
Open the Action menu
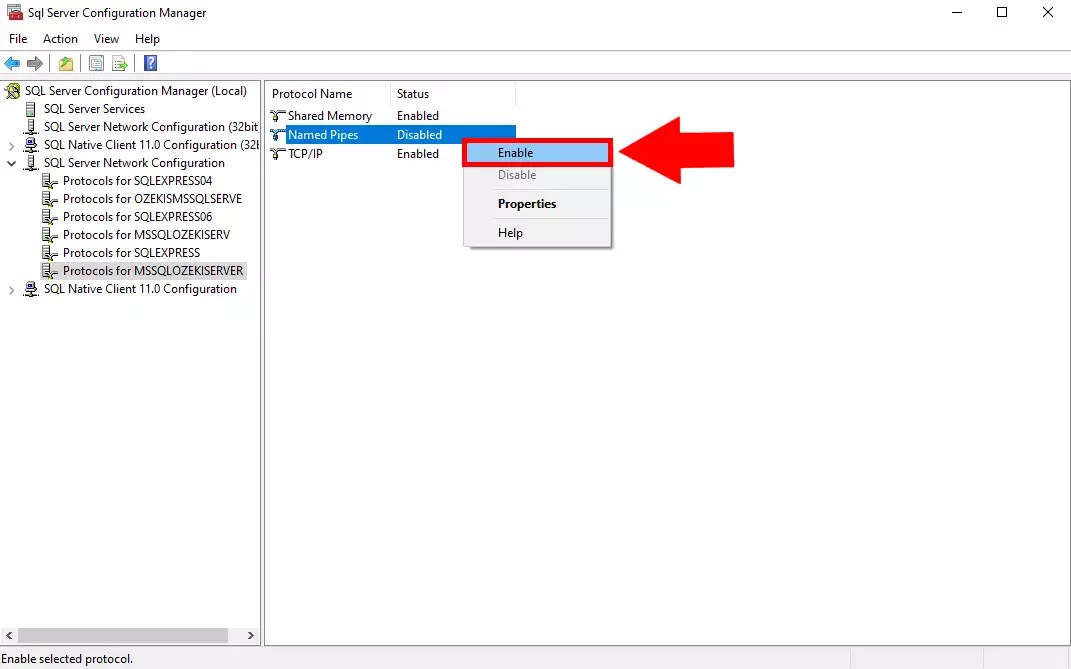(x=60, y=38)
